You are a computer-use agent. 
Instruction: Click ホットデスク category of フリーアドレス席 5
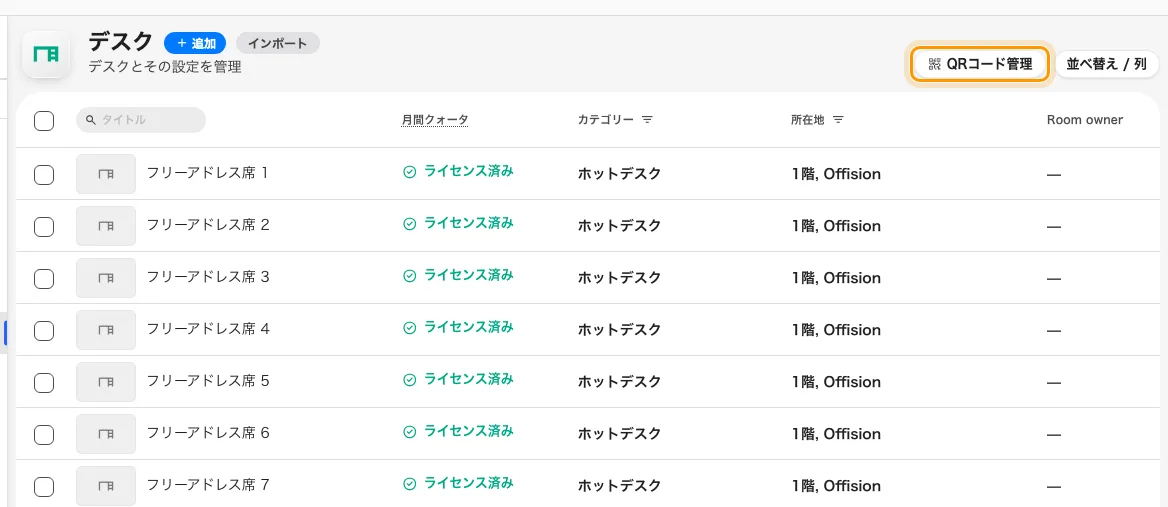[x=620, y=382]
